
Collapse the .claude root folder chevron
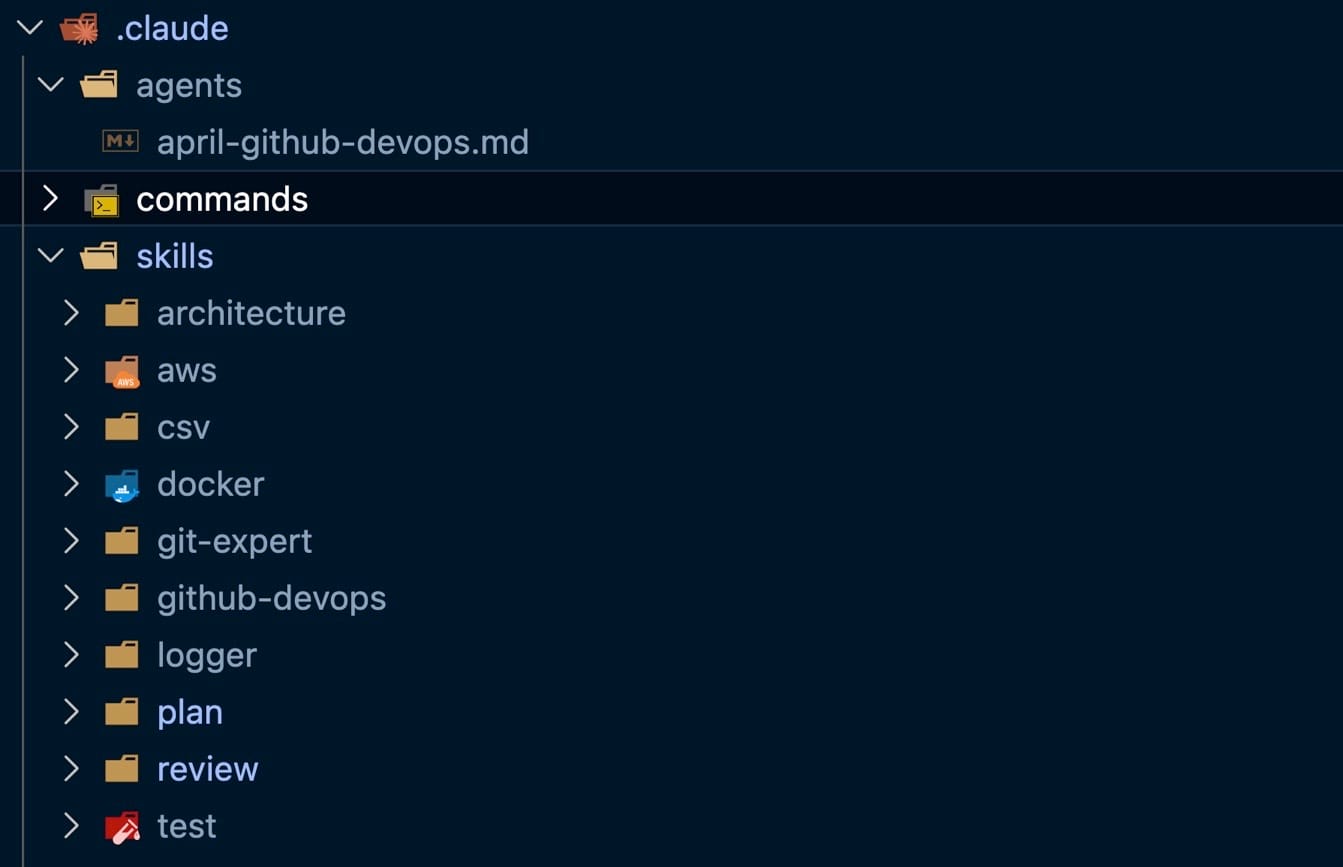pos(30,28)
